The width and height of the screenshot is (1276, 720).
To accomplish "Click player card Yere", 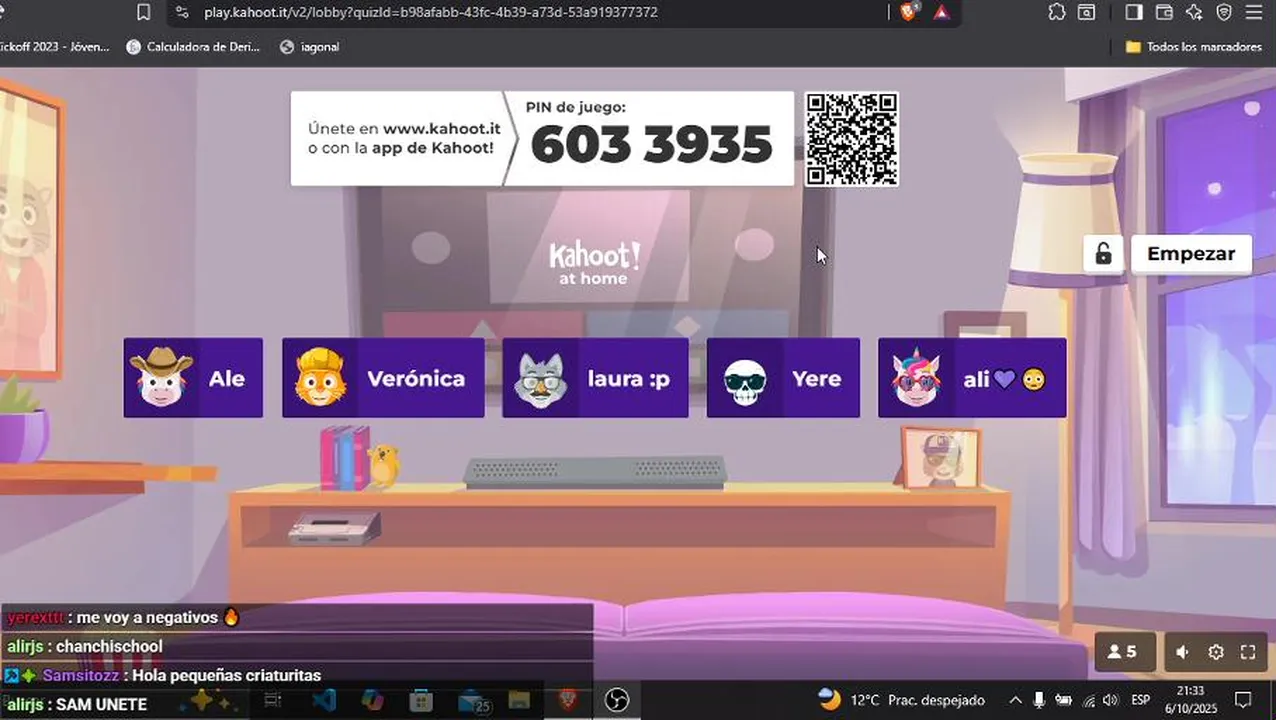I will tap(783, 378).
